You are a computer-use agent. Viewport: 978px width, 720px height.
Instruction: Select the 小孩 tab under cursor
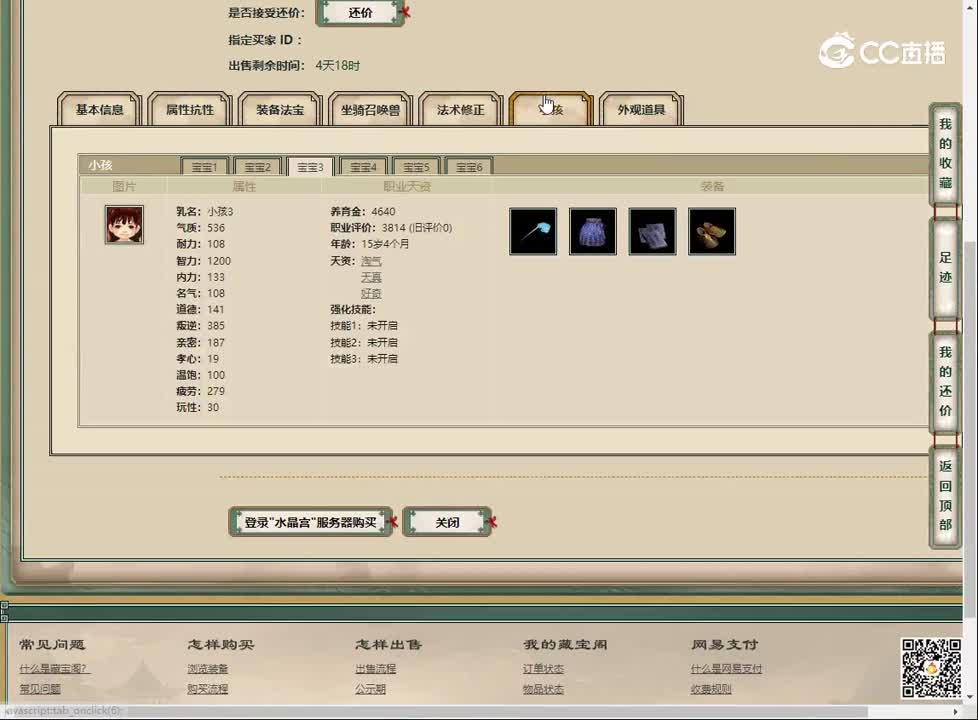click(551, 110)
